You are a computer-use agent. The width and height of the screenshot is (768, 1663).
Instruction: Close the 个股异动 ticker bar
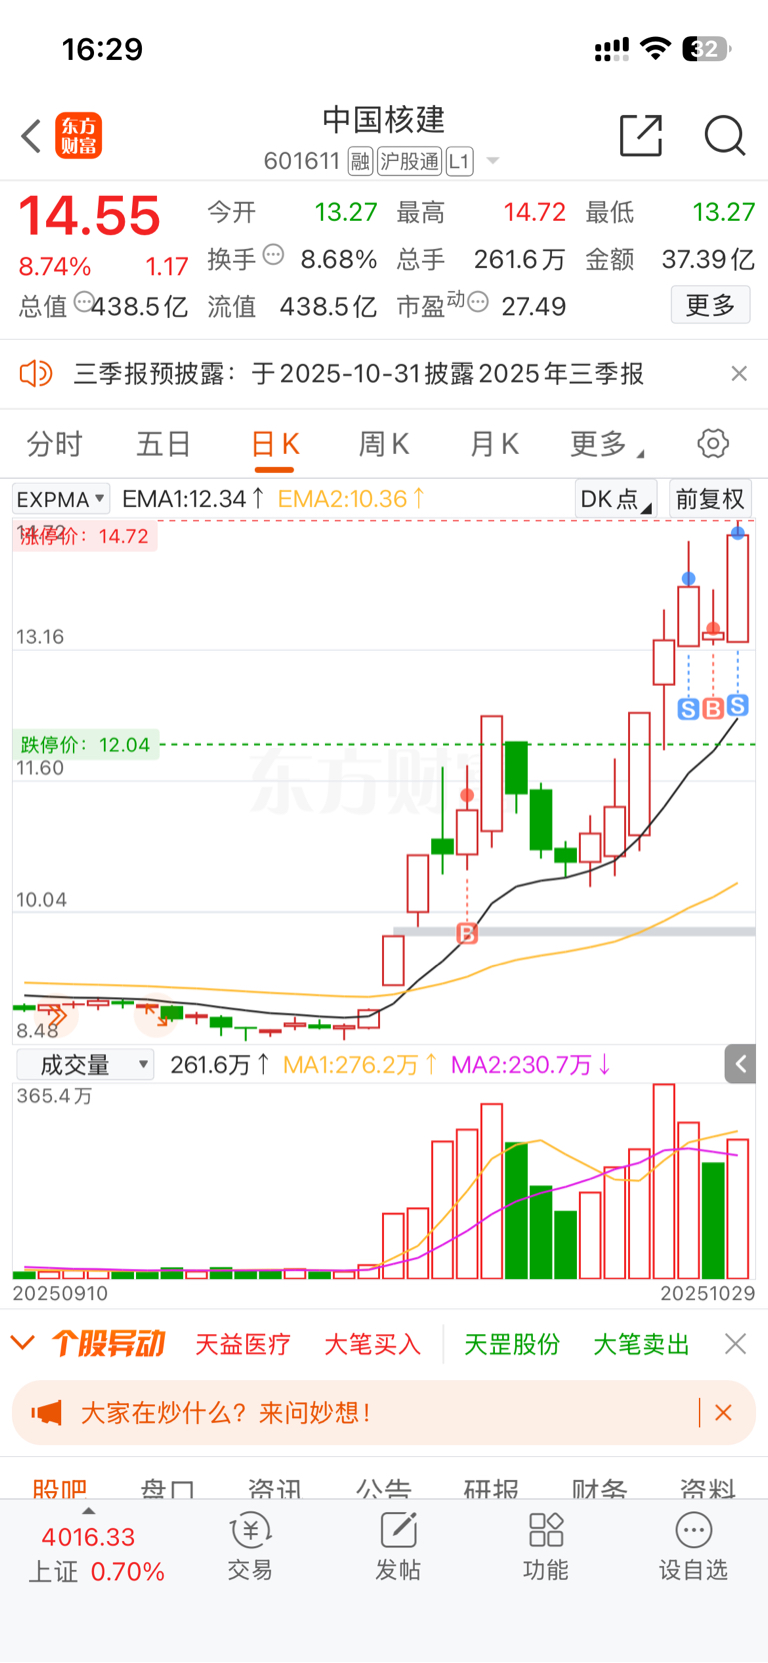pyautogui.click(x=736, y=1344)
